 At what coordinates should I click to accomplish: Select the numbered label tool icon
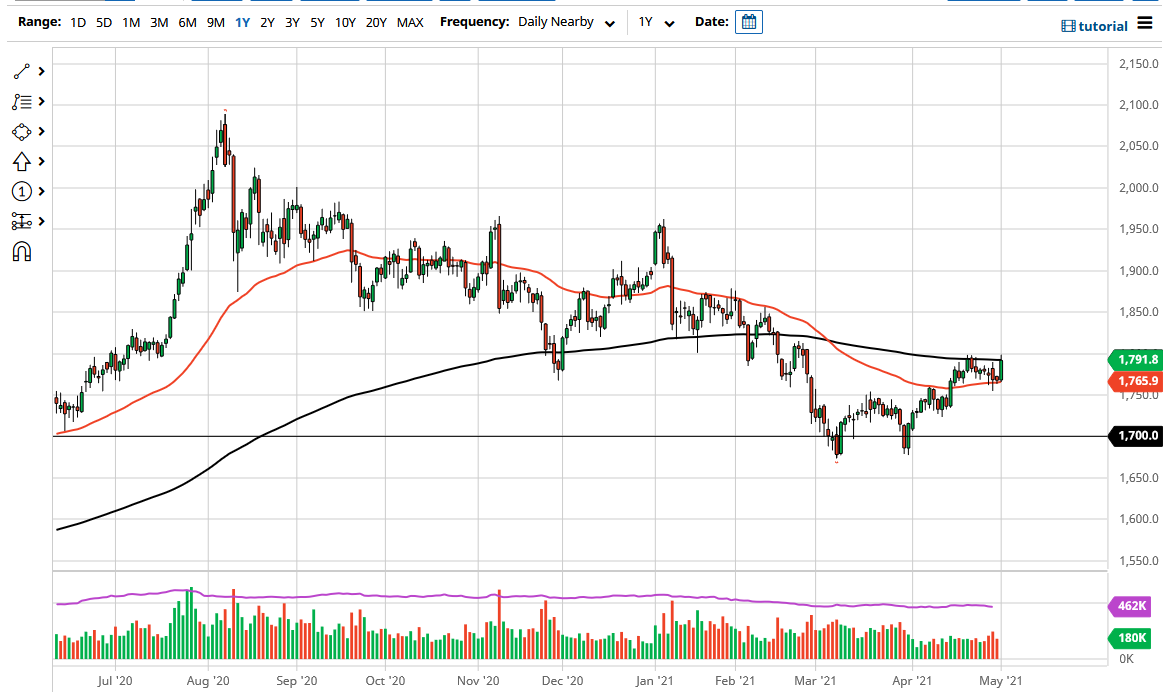[22, 191]
